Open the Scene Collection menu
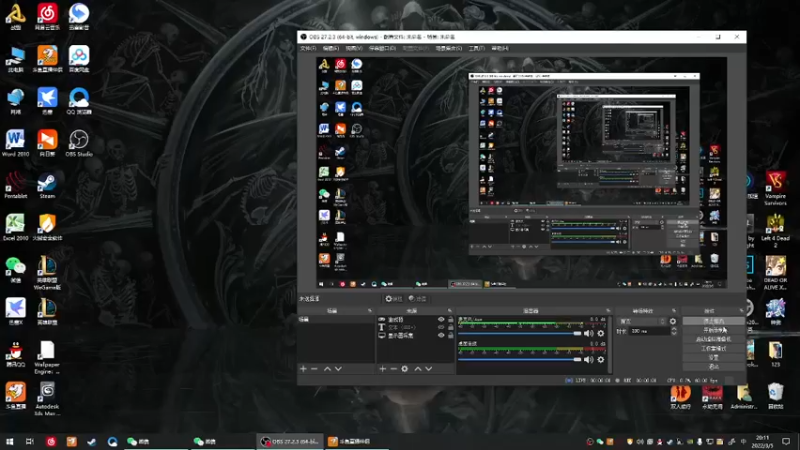This screenshot has height=450, width=800. coord(448,48)
